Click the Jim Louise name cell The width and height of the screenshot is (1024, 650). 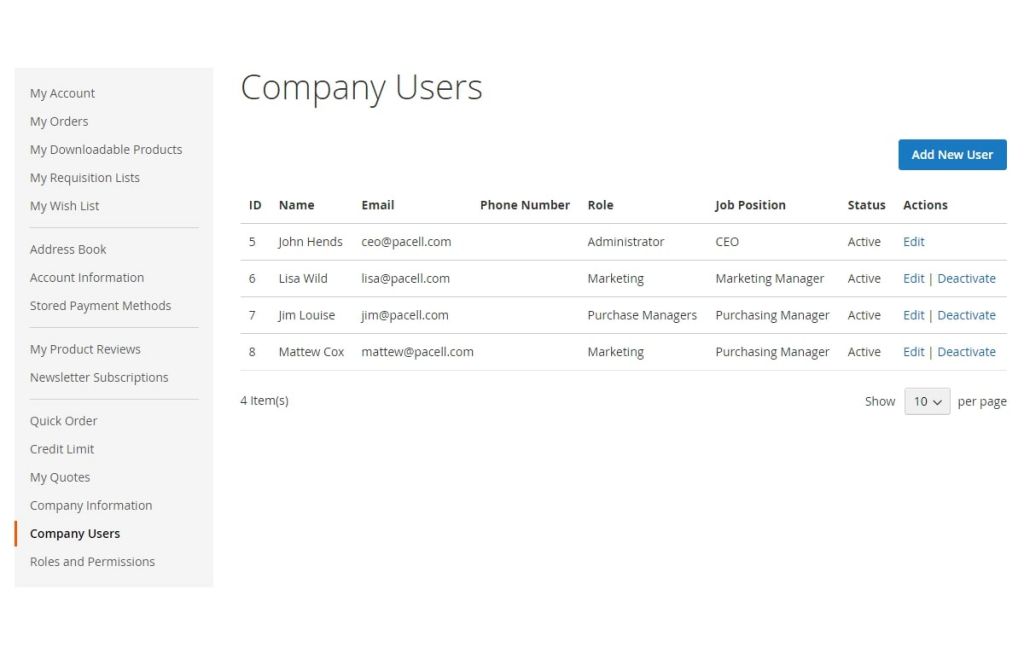(306, 315)
